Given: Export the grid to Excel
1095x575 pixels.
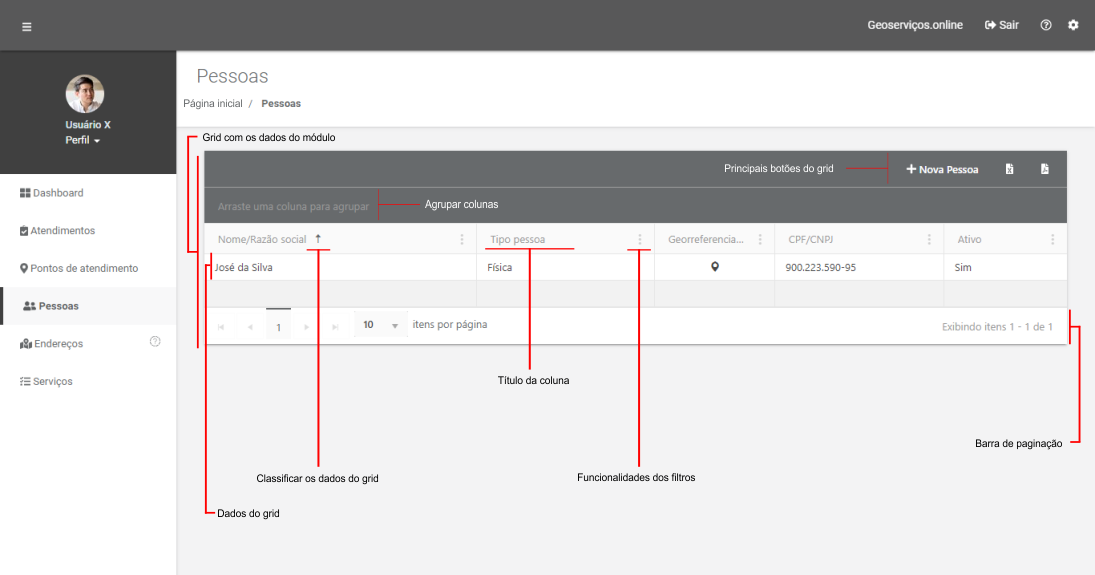Looking at the screenshot, I should pos(1009,169).
